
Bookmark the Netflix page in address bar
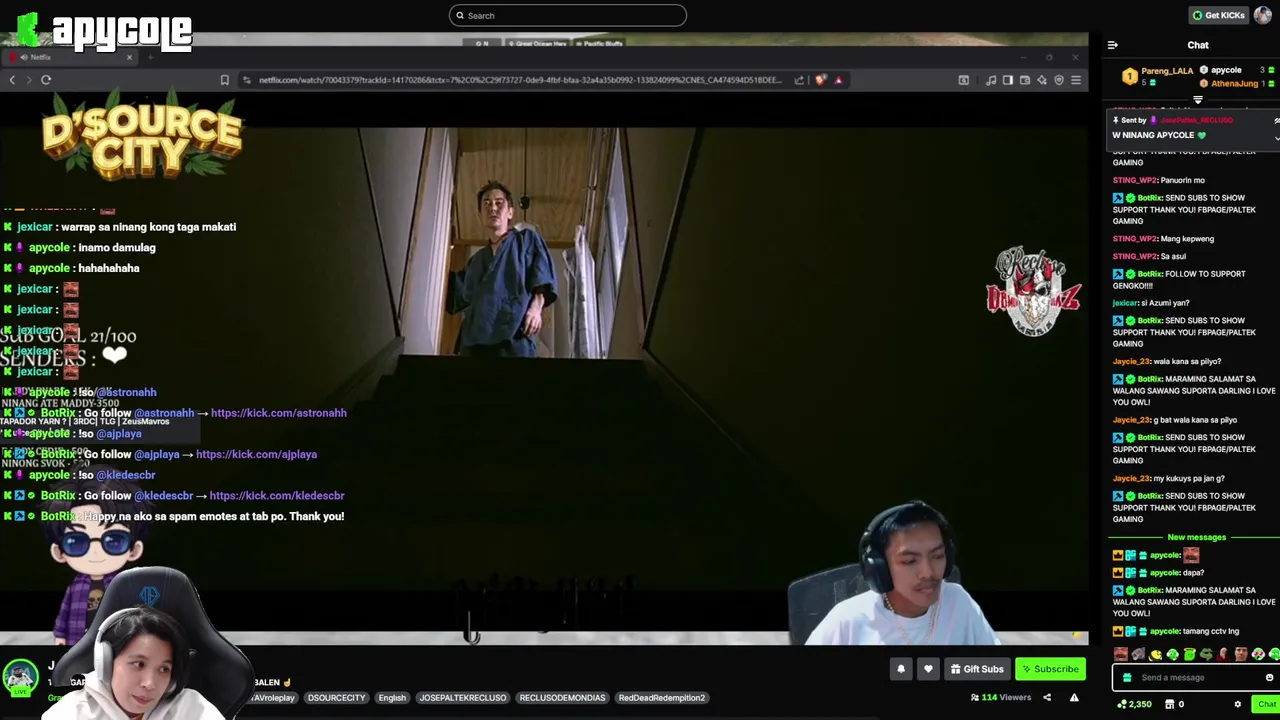coord(224,80)
